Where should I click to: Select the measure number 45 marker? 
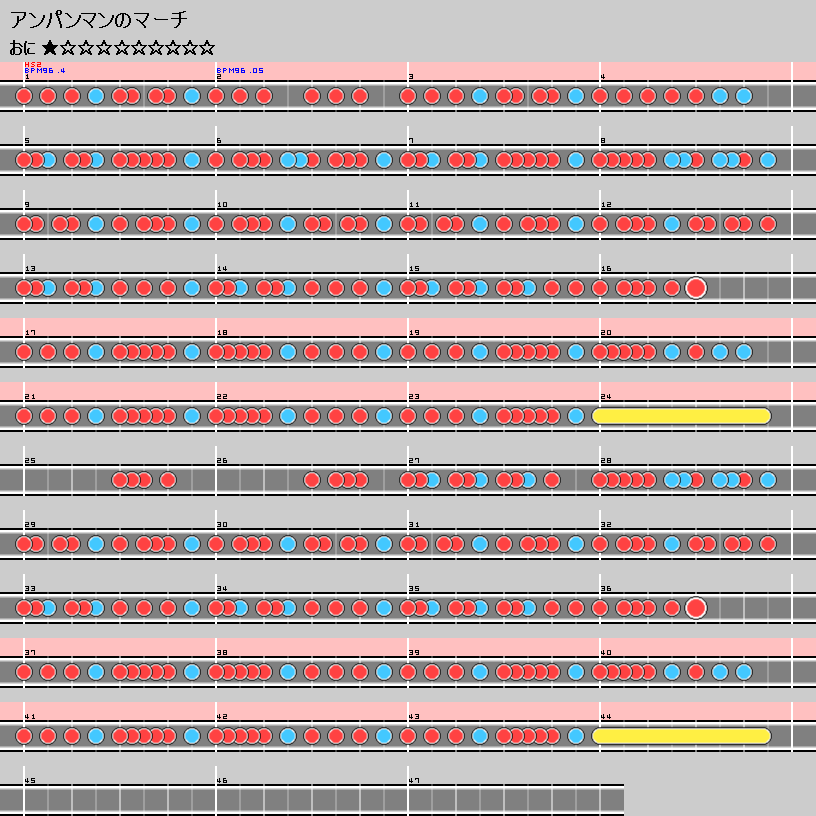[x=30, y=781]
